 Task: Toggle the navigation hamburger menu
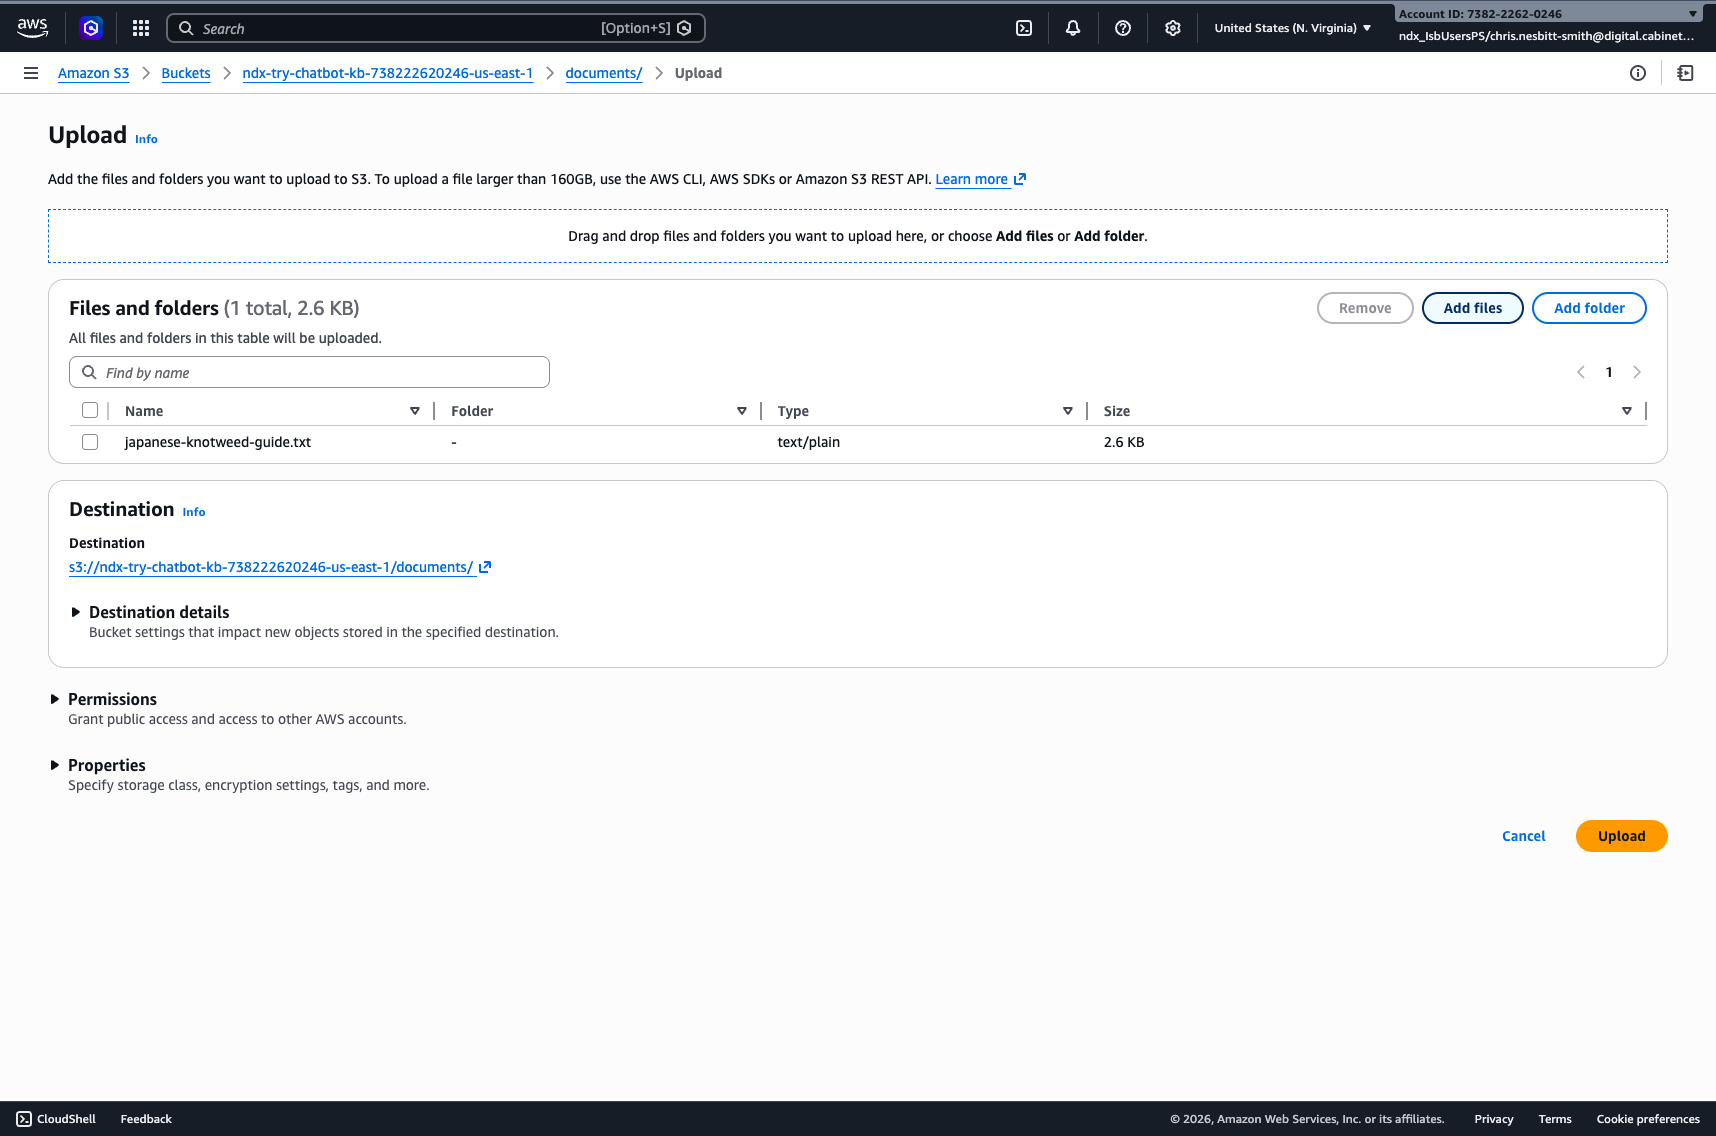[31, 72]
